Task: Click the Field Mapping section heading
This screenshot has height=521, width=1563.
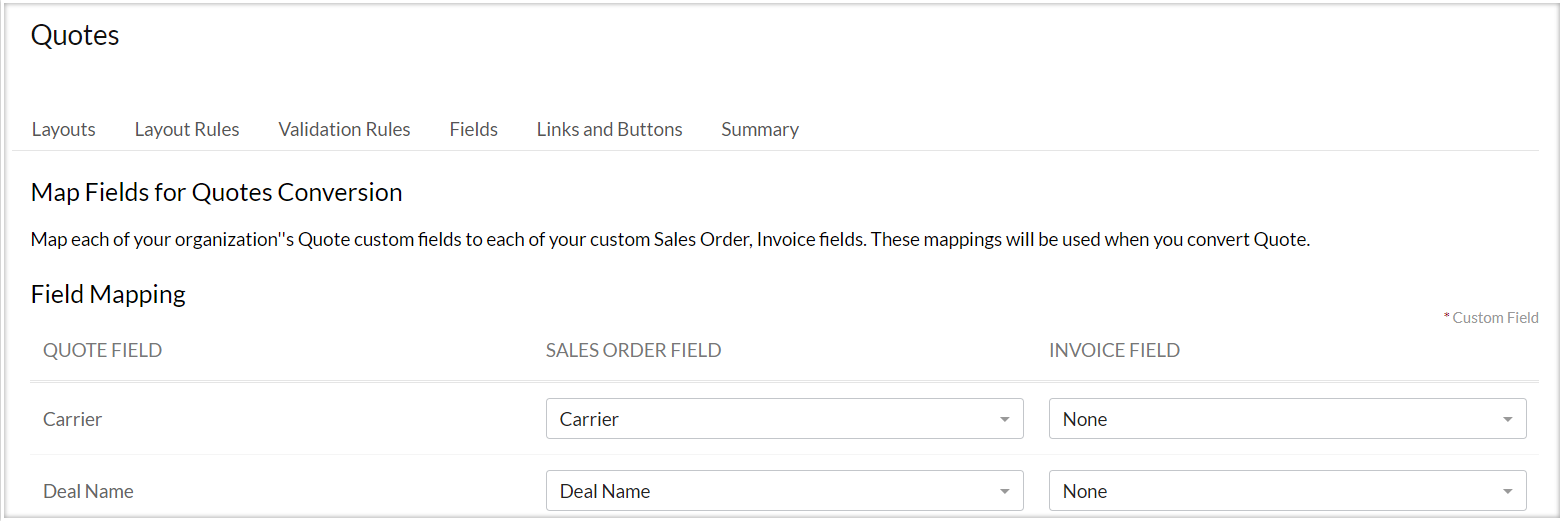Action: [x=108, y=294]
